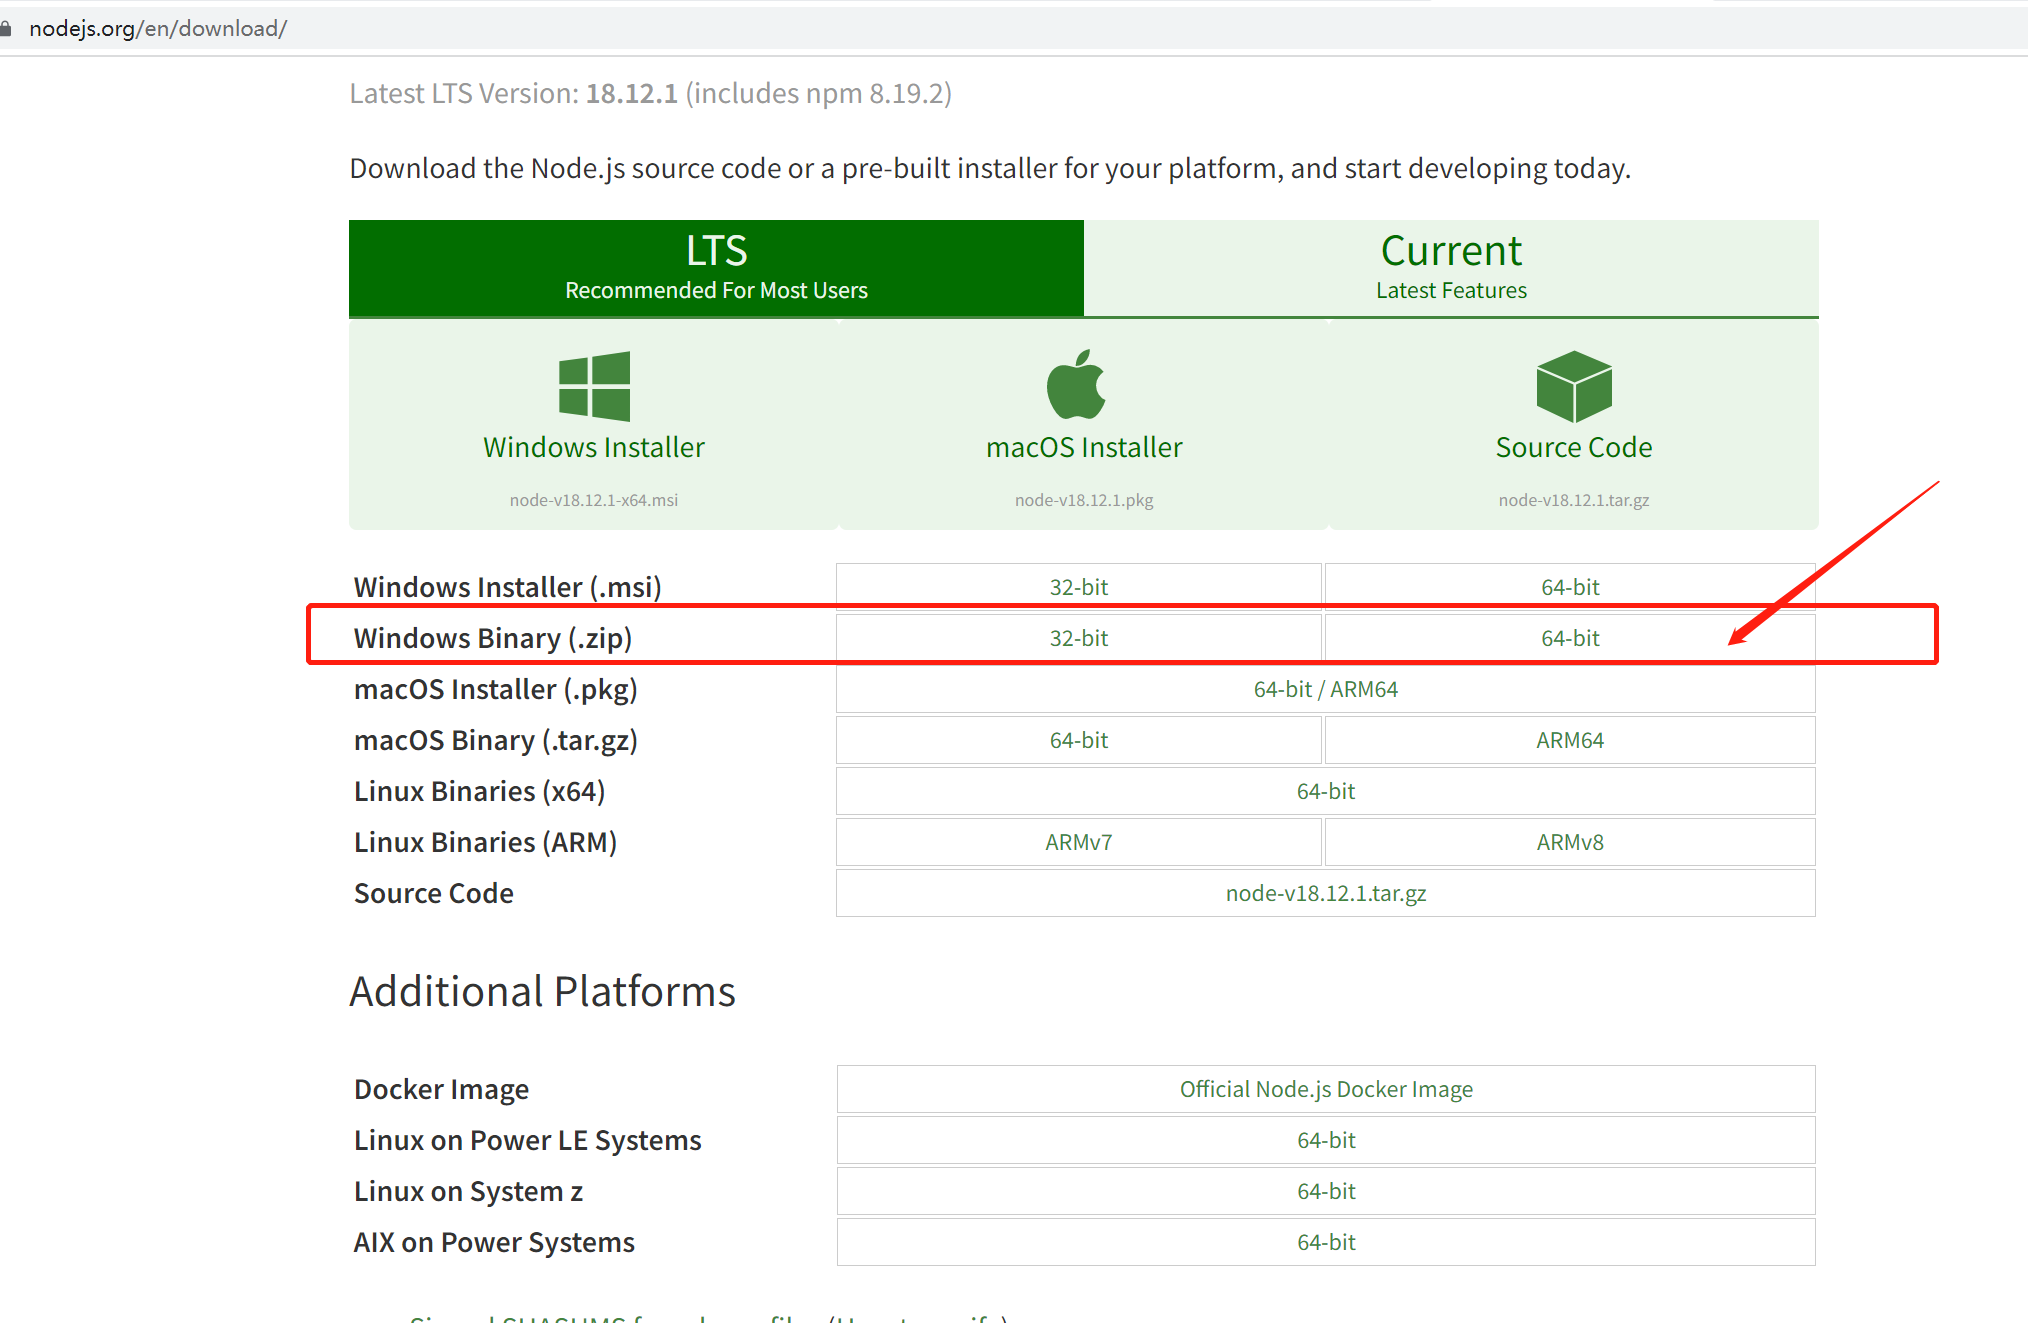
Task: Click the Windows Binary (.zip) row label
Action: click(493, 638)
